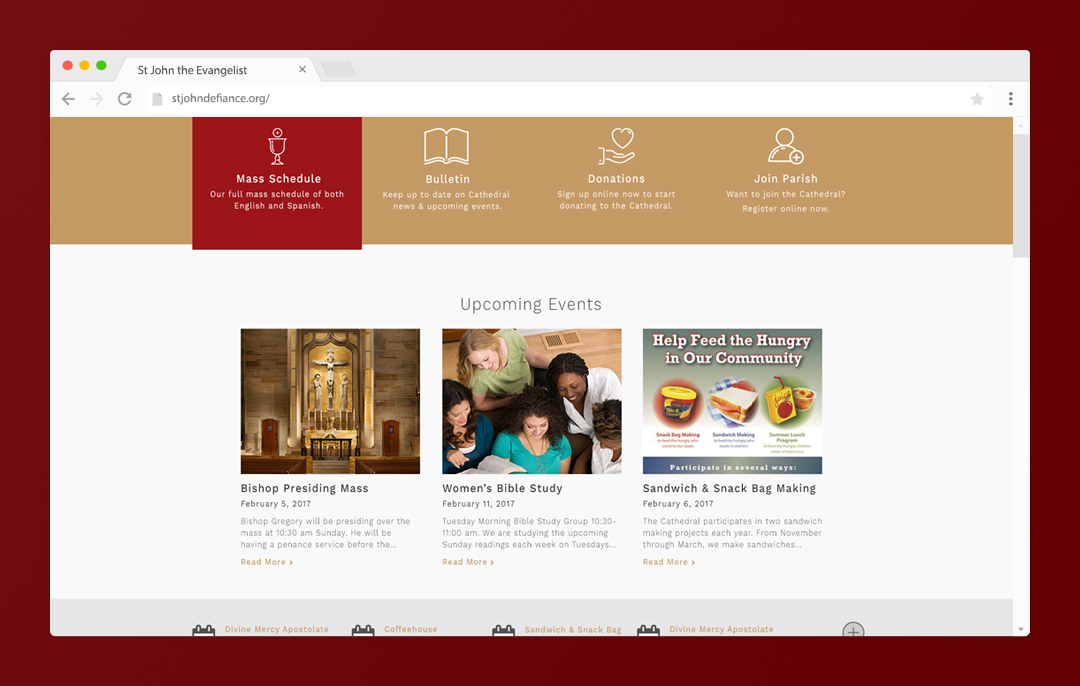
Task: Read More about Sandwich & Snack Bag Making
Action: [669, 562]
